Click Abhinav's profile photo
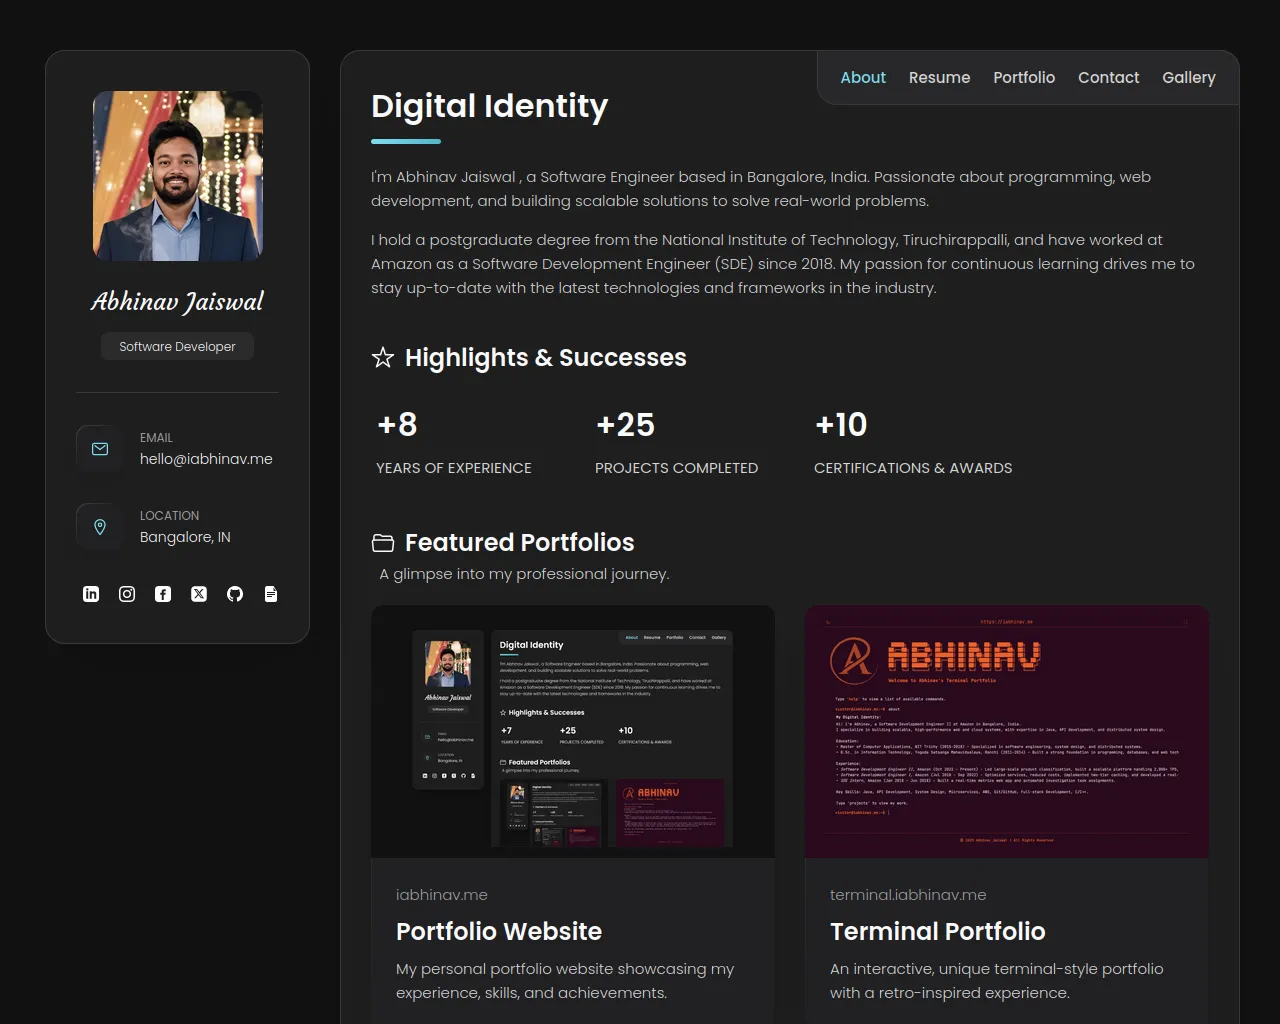 pyautogui.click(x=178, y=176)
